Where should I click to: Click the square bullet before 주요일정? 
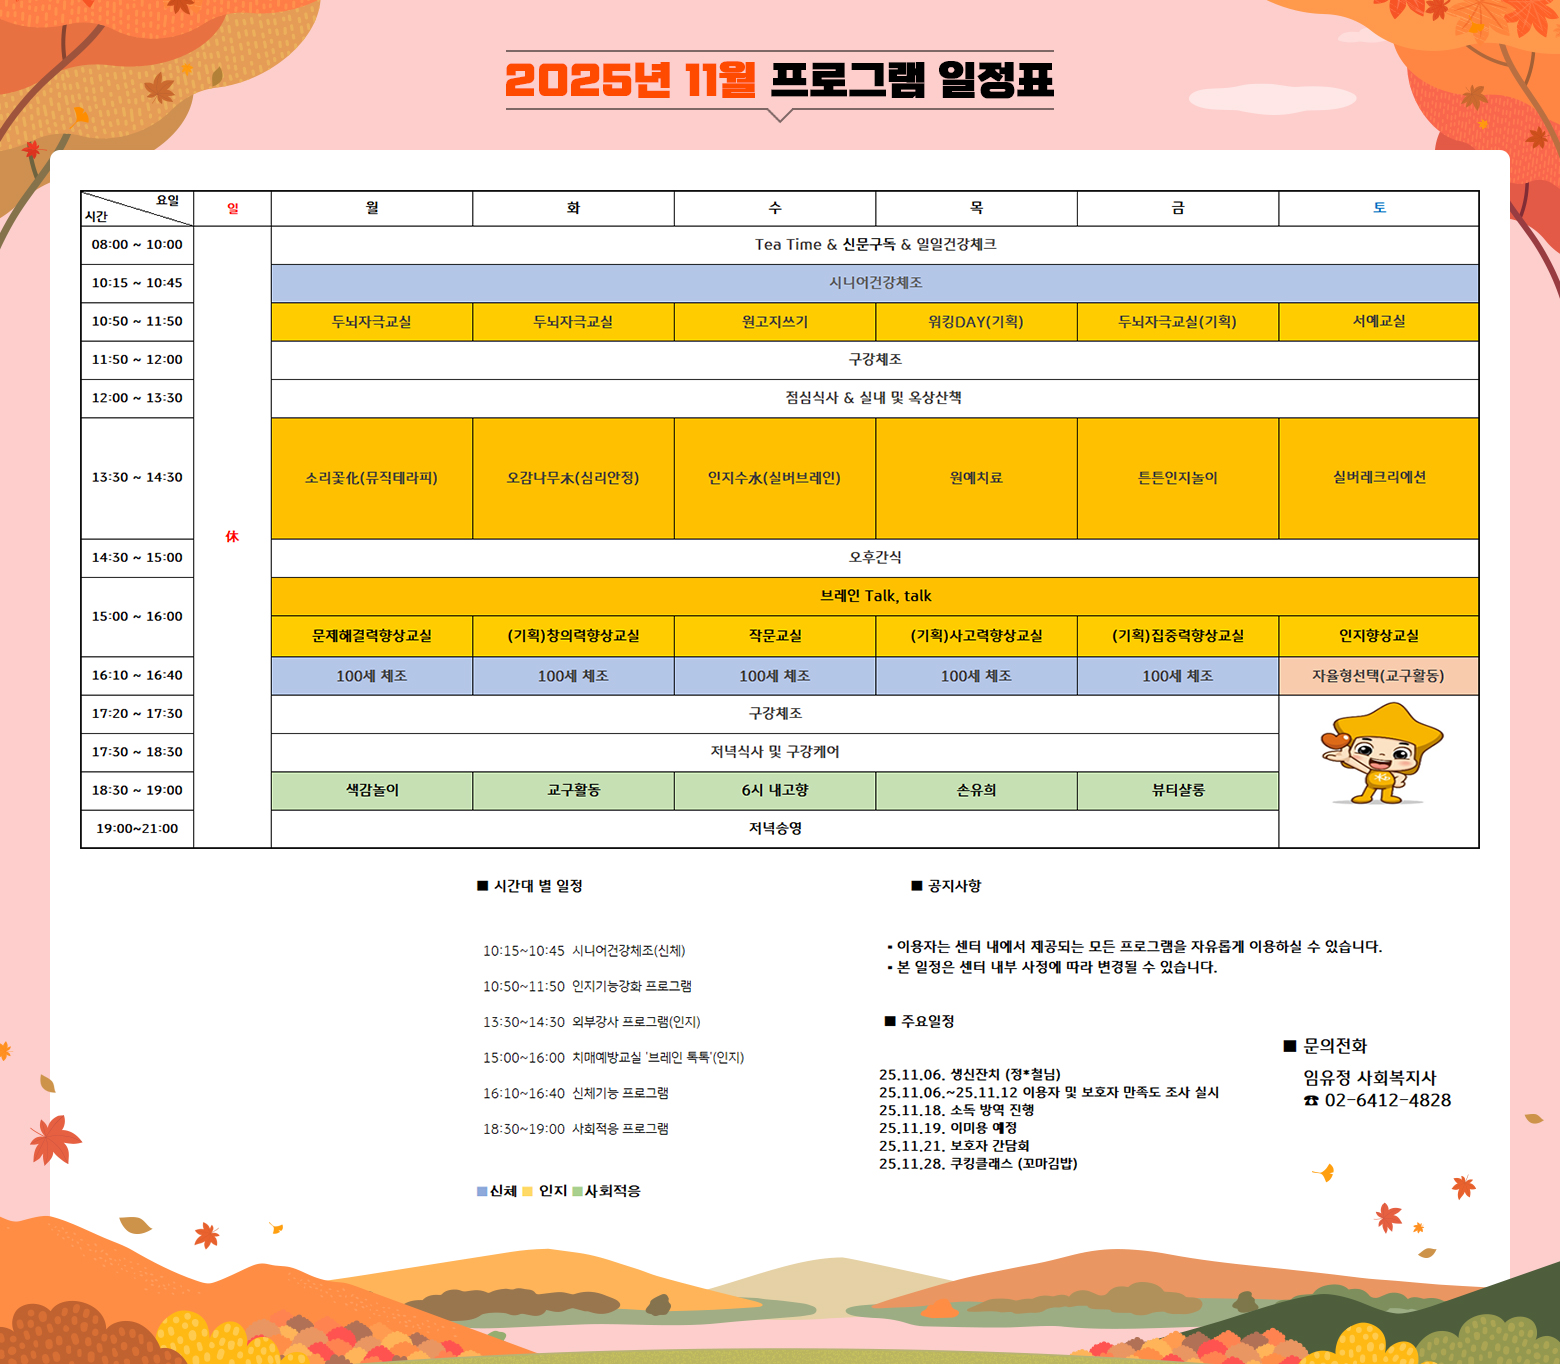tap(889, 1021)
